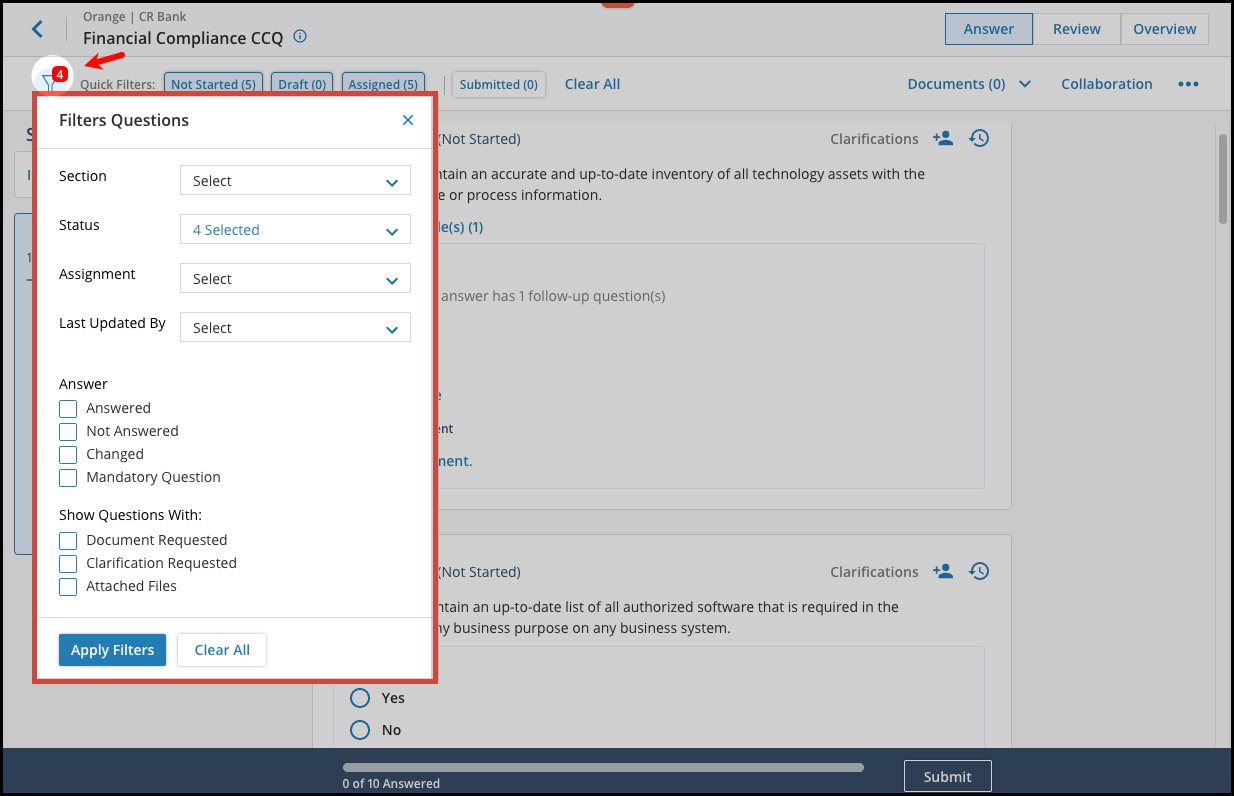Switch to the Review tab

pos(1076,29)
